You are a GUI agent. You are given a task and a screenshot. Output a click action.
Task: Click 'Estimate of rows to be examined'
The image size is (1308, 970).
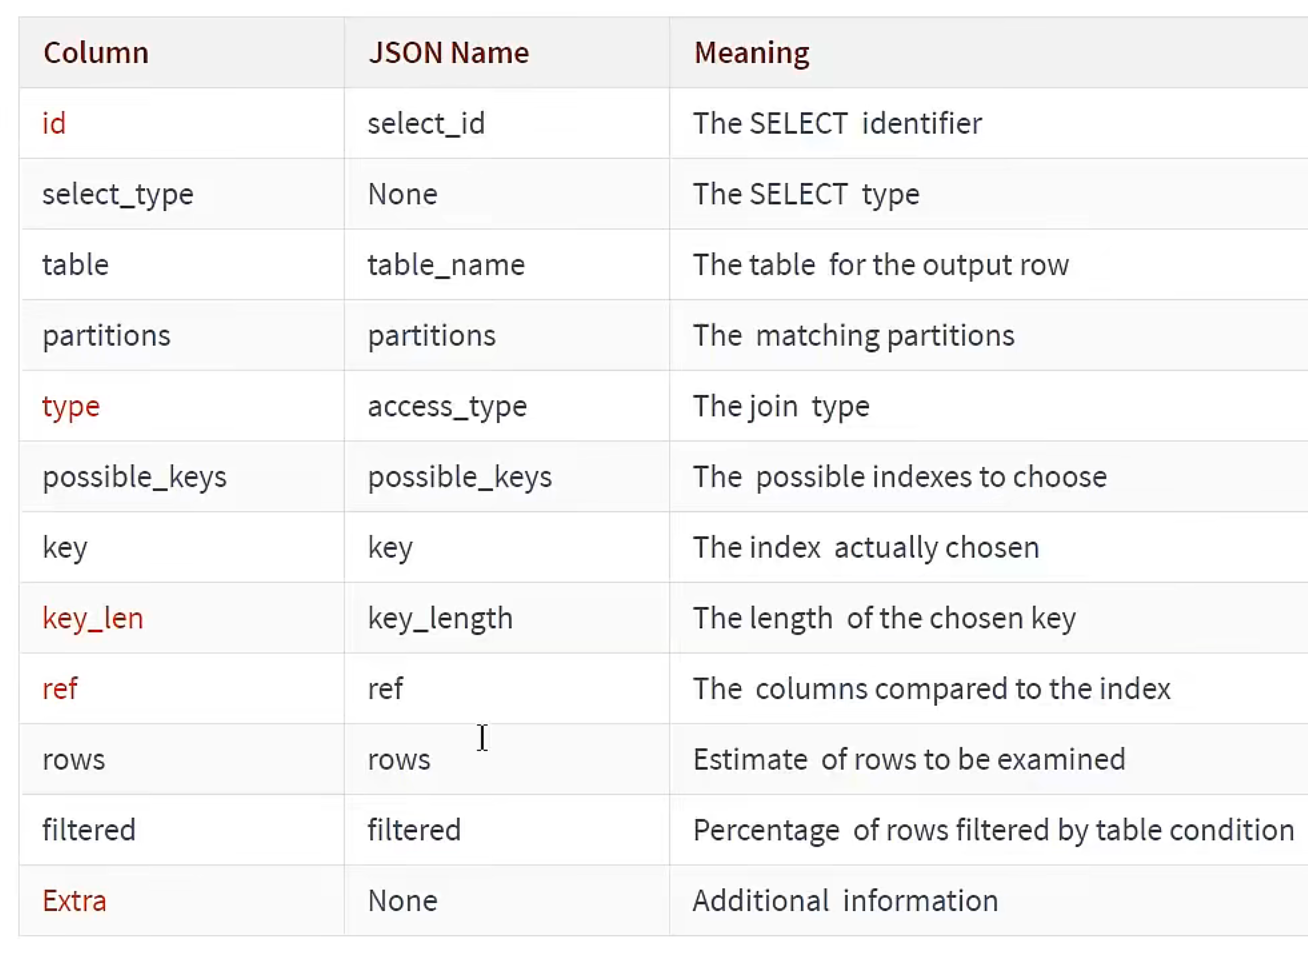coord(909,759)
